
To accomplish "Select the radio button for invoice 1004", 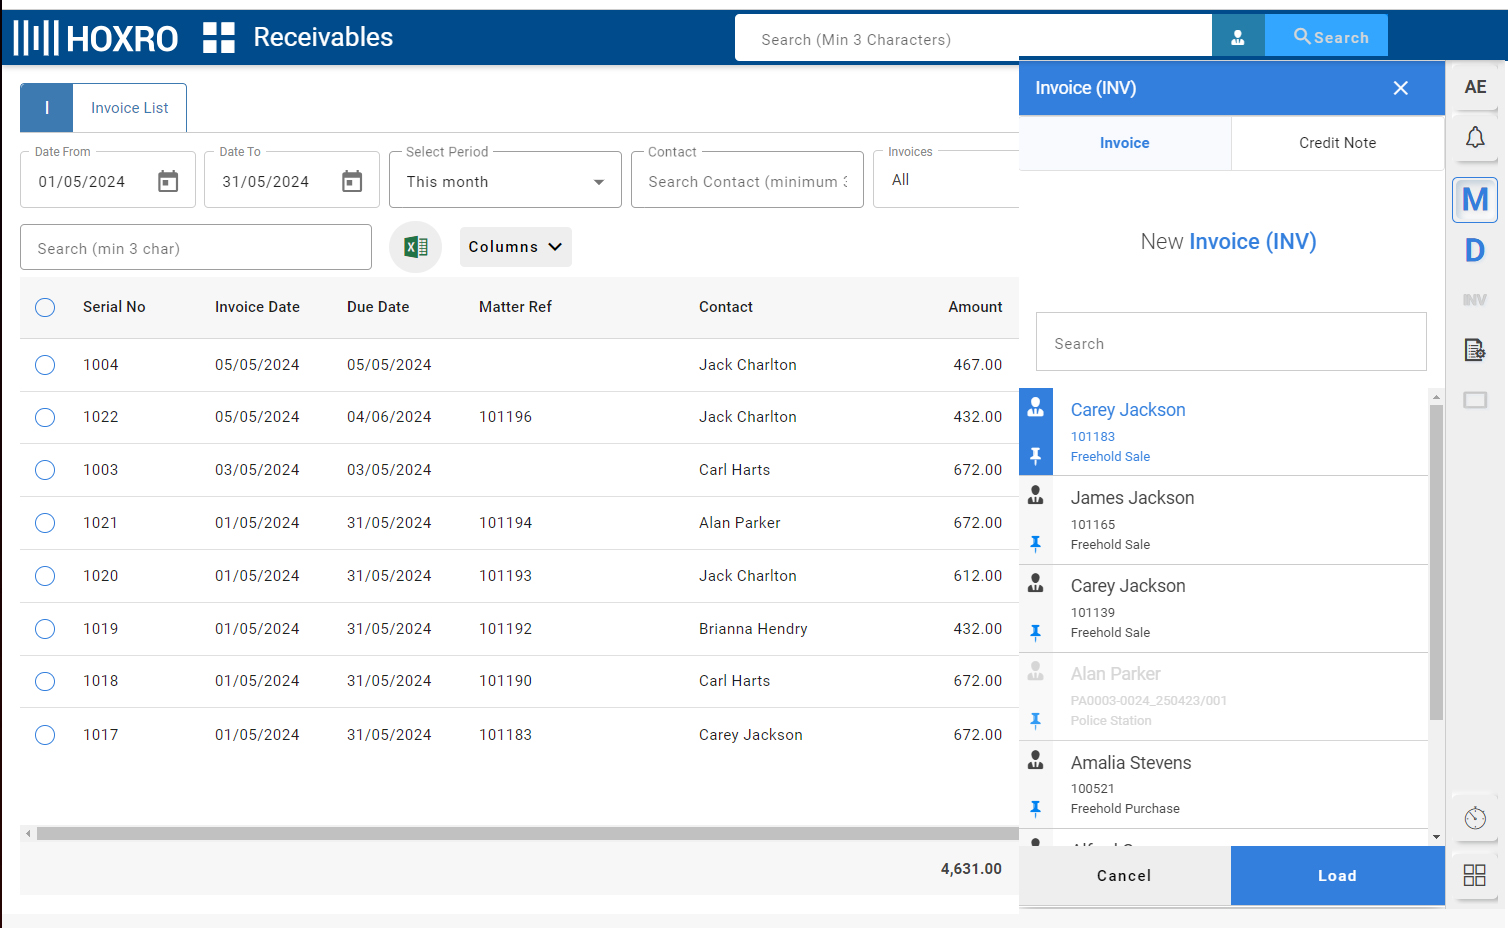I will [x=45, y=365].
